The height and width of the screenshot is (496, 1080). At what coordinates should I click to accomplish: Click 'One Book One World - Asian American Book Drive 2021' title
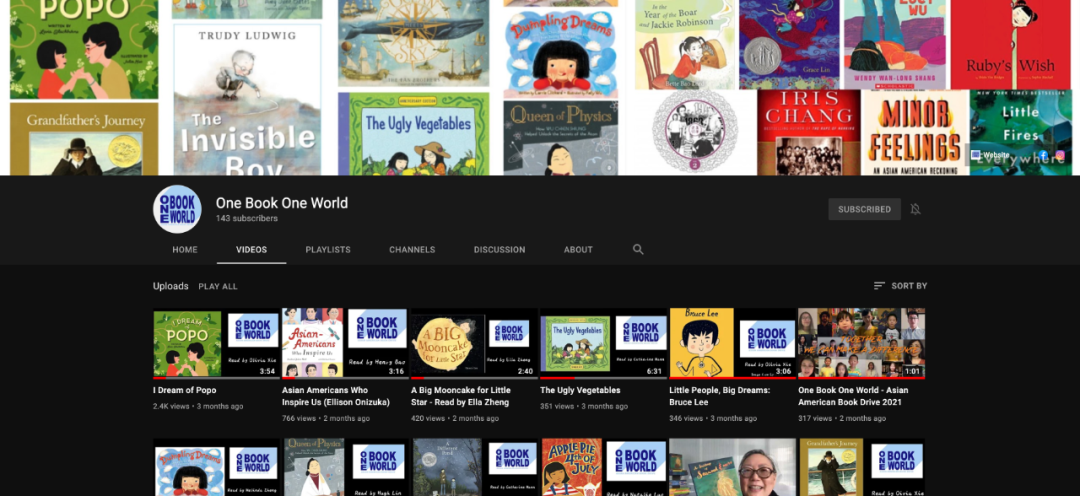[x=853, y=396]
